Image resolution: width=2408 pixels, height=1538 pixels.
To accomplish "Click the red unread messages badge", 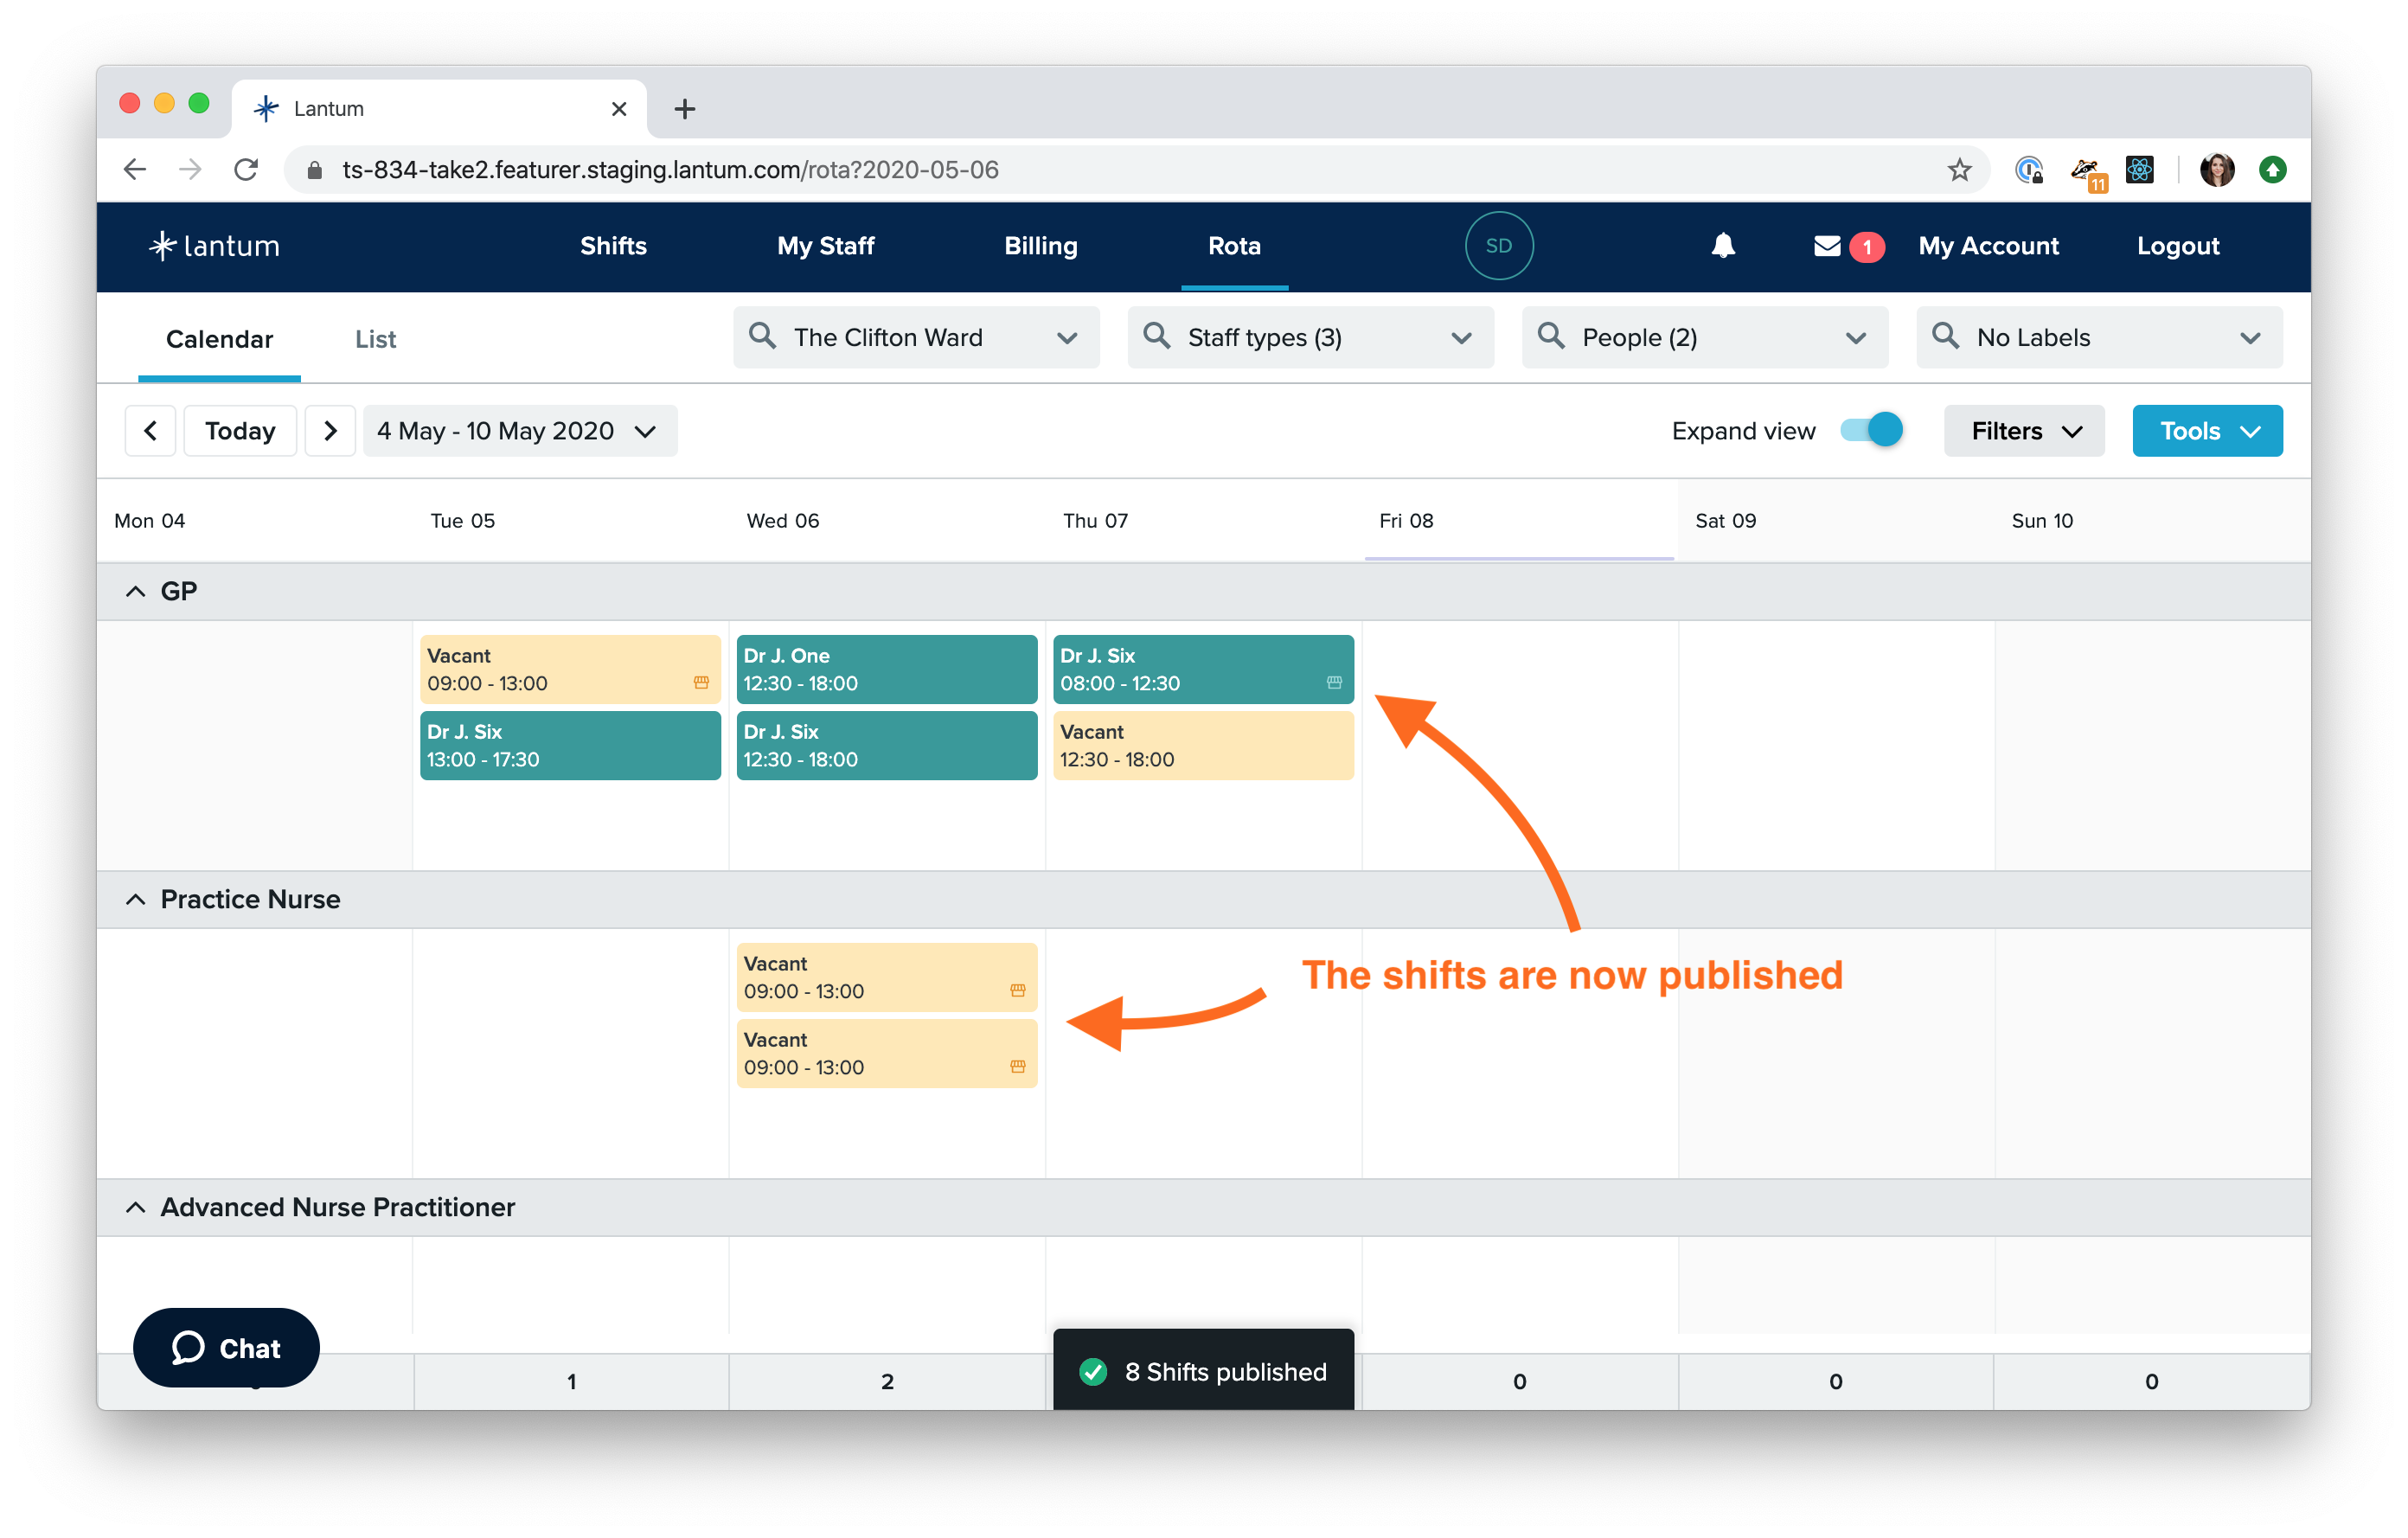I will coord(1866,247).
